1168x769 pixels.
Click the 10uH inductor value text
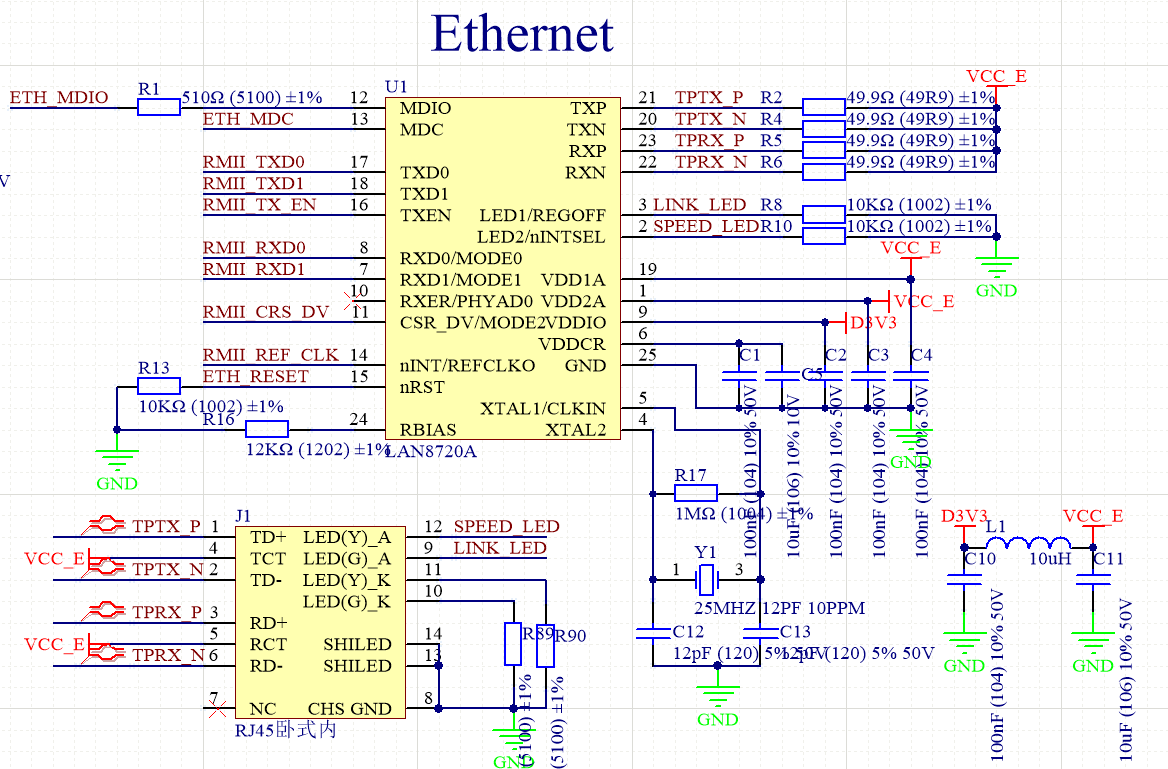(1050, 559)
